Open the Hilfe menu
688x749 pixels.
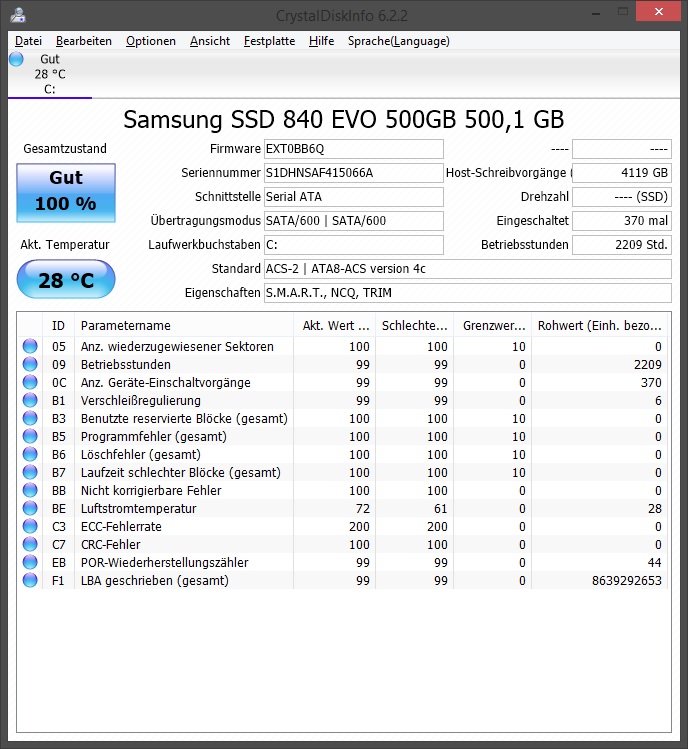click(321, 41)
